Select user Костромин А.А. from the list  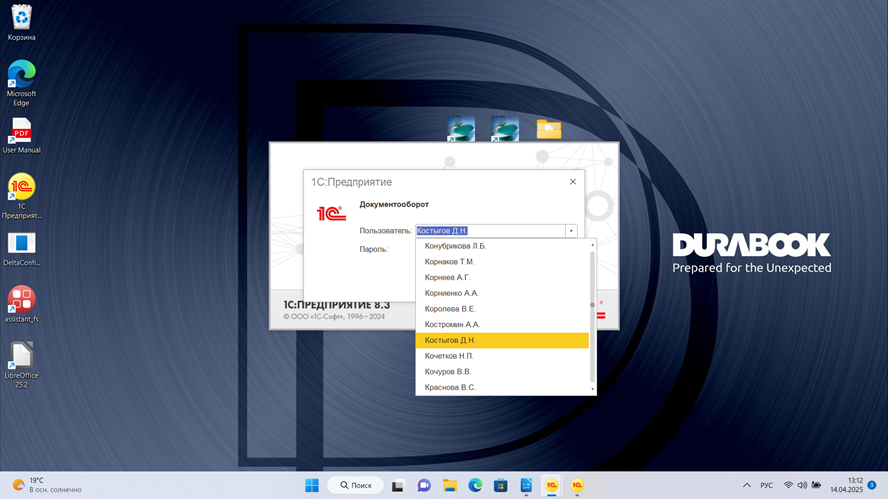click(x=502, y=325)
